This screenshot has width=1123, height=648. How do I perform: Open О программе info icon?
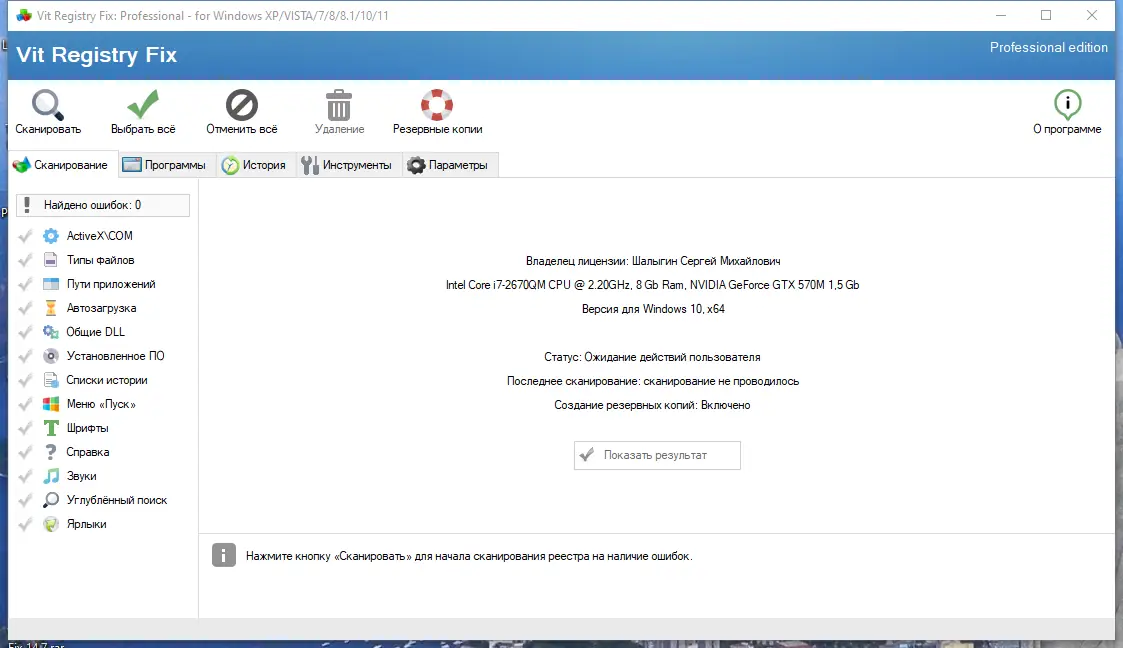coord(1067,105)
